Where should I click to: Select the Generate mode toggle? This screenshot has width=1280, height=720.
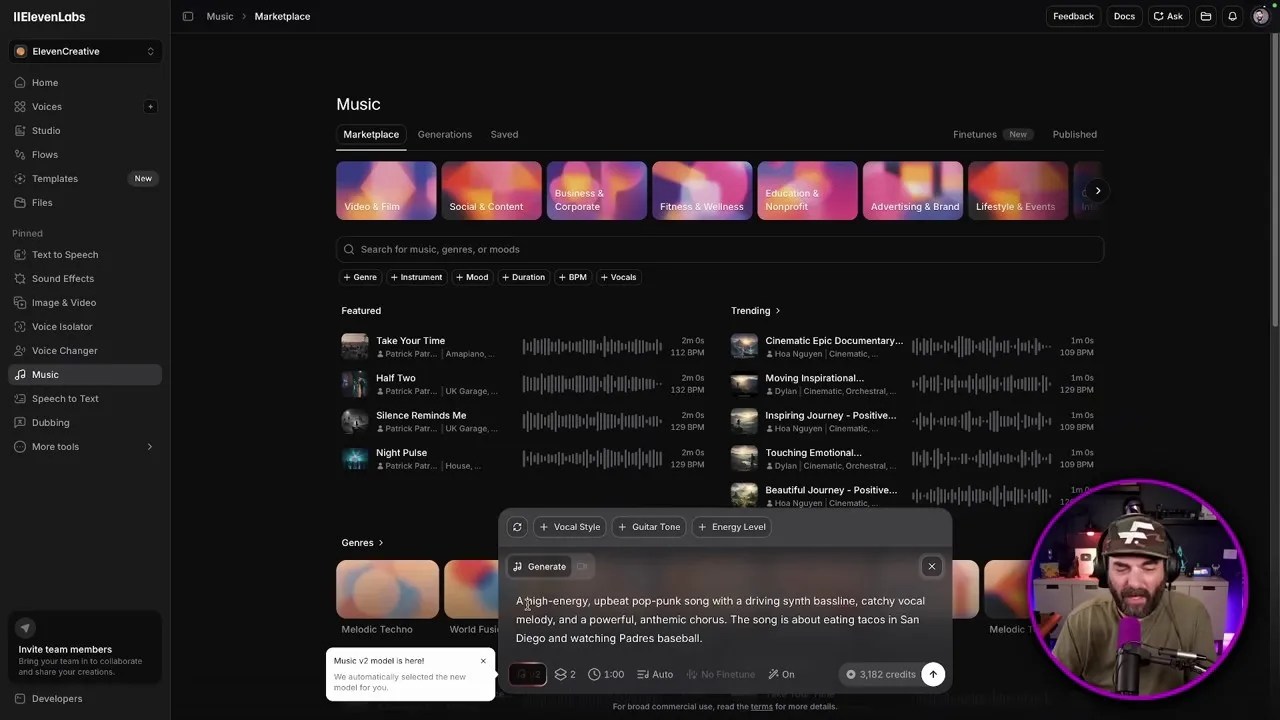539,567
